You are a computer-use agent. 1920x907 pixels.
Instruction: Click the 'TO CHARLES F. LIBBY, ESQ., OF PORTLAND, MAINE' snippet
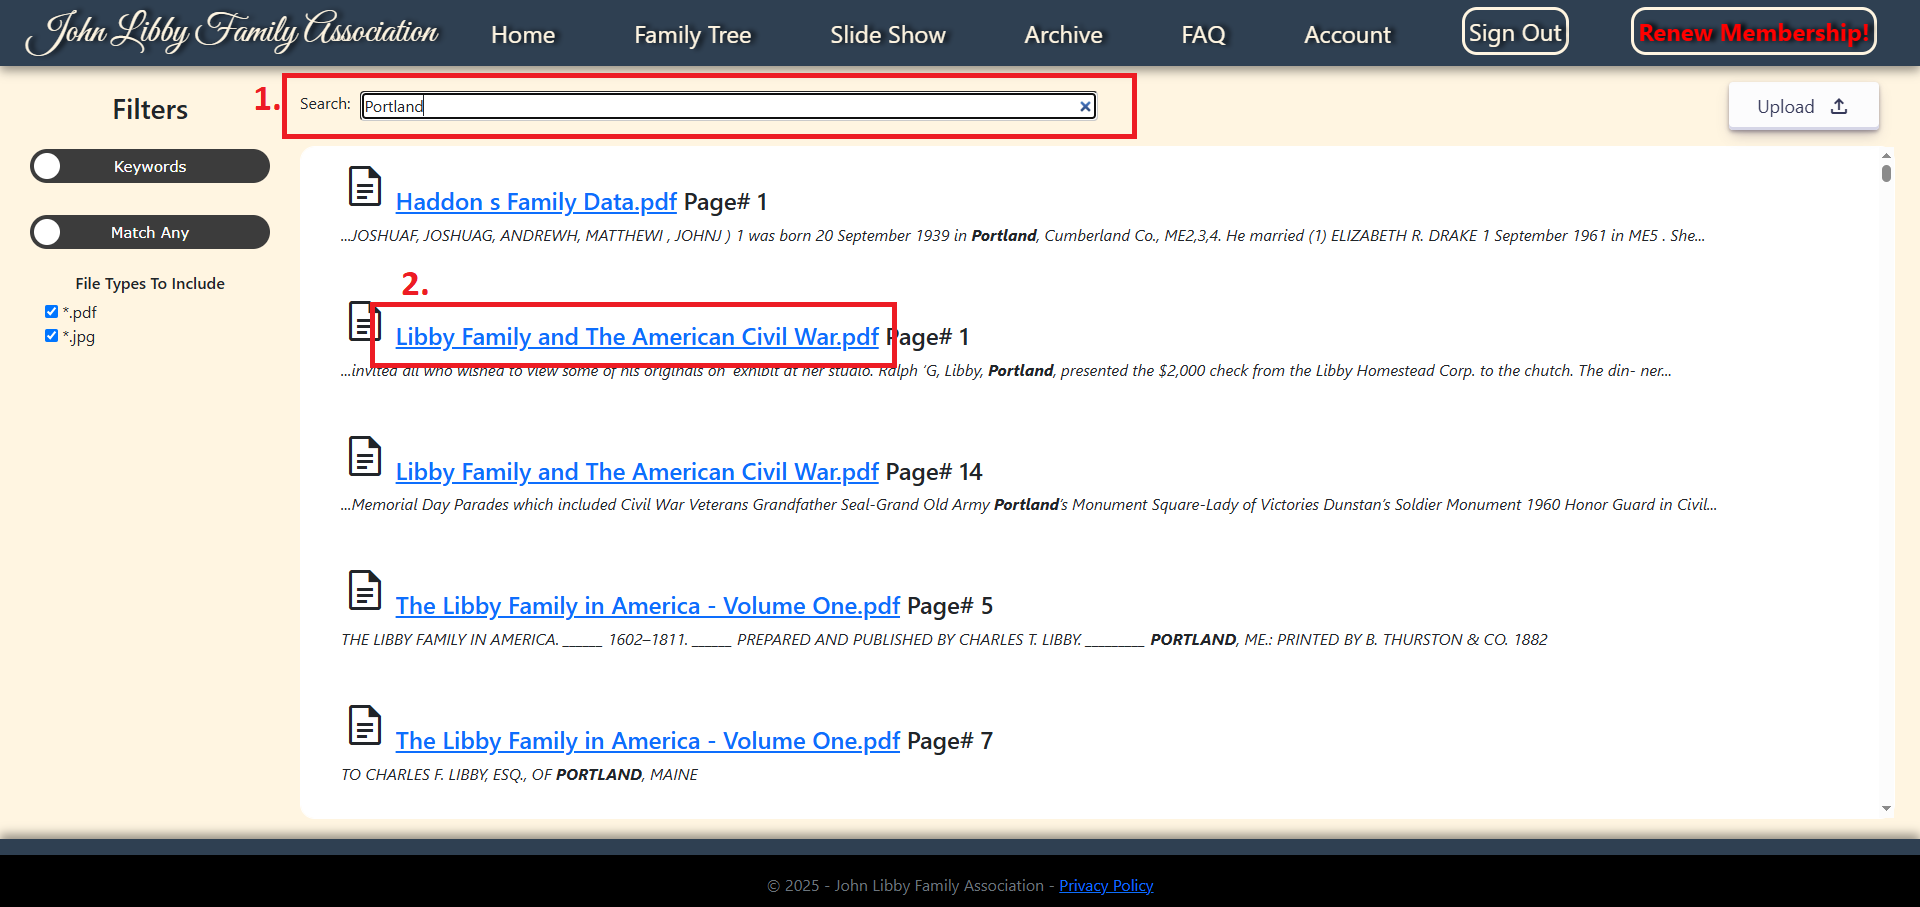pyautogui.click(x=519, y=775)
